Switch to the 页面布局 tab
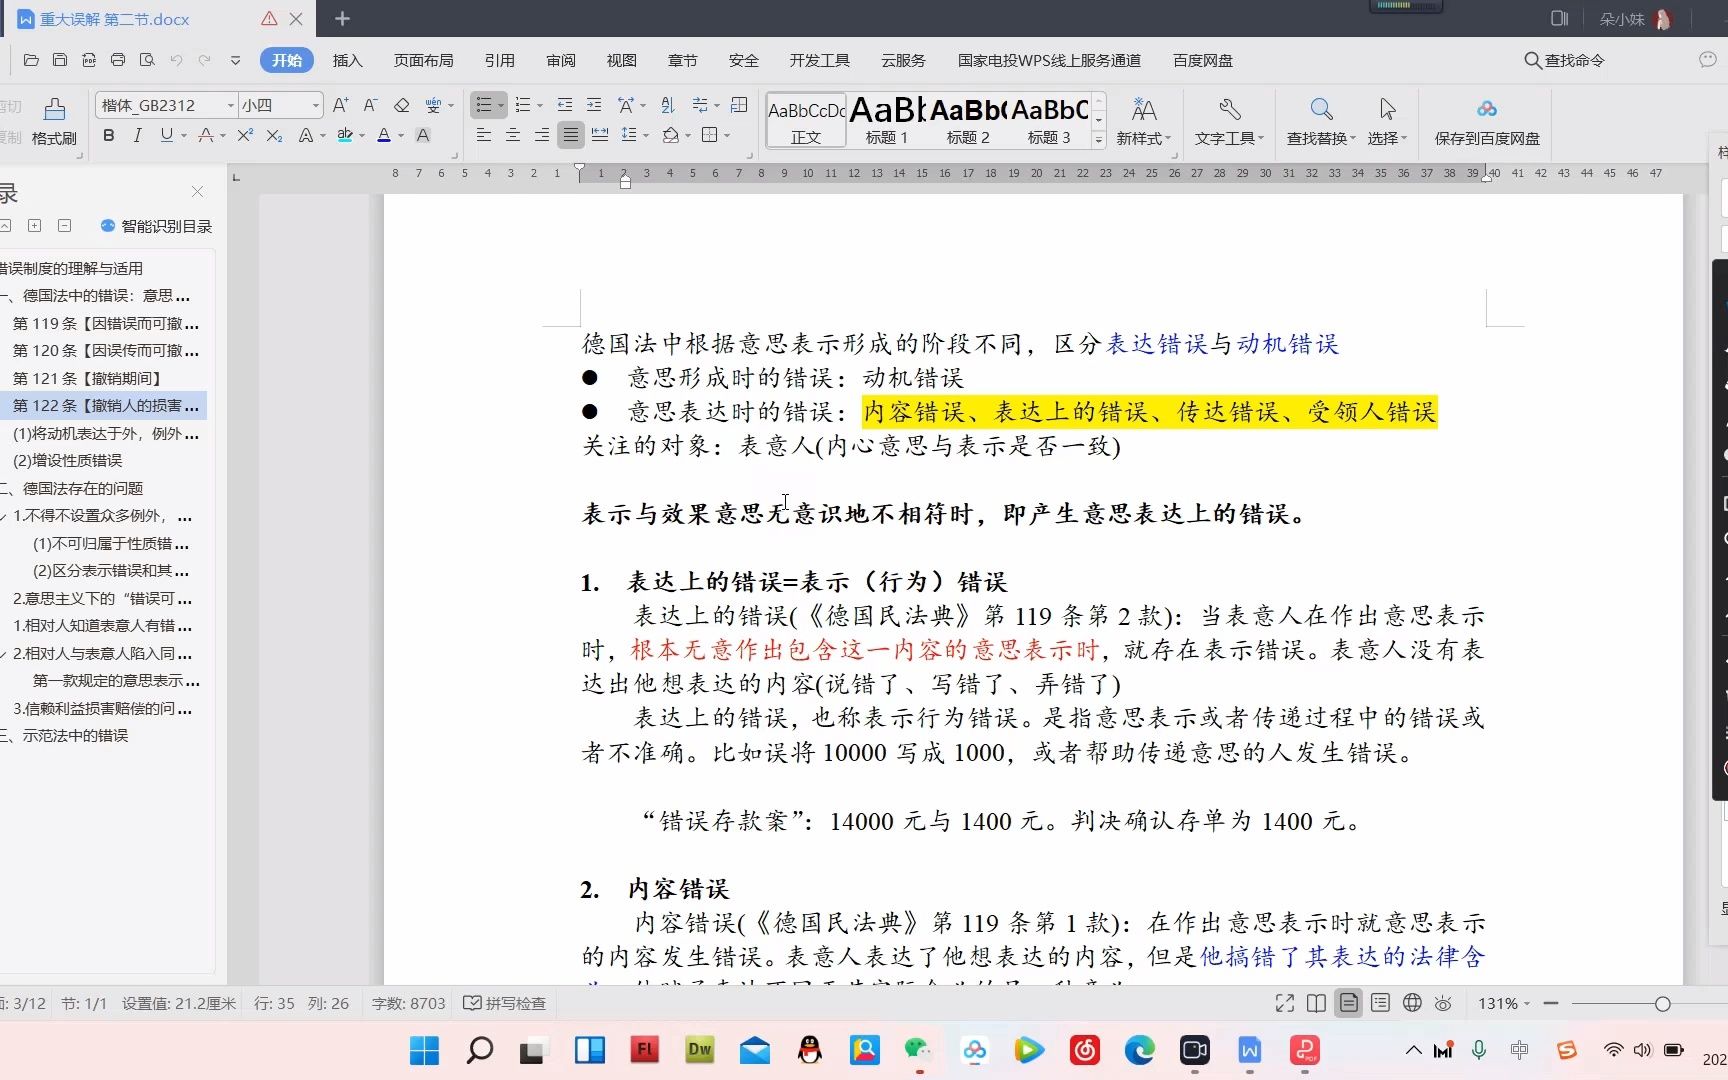The width and height of the screenshot is (1728, 1080). tap(423, 60)
